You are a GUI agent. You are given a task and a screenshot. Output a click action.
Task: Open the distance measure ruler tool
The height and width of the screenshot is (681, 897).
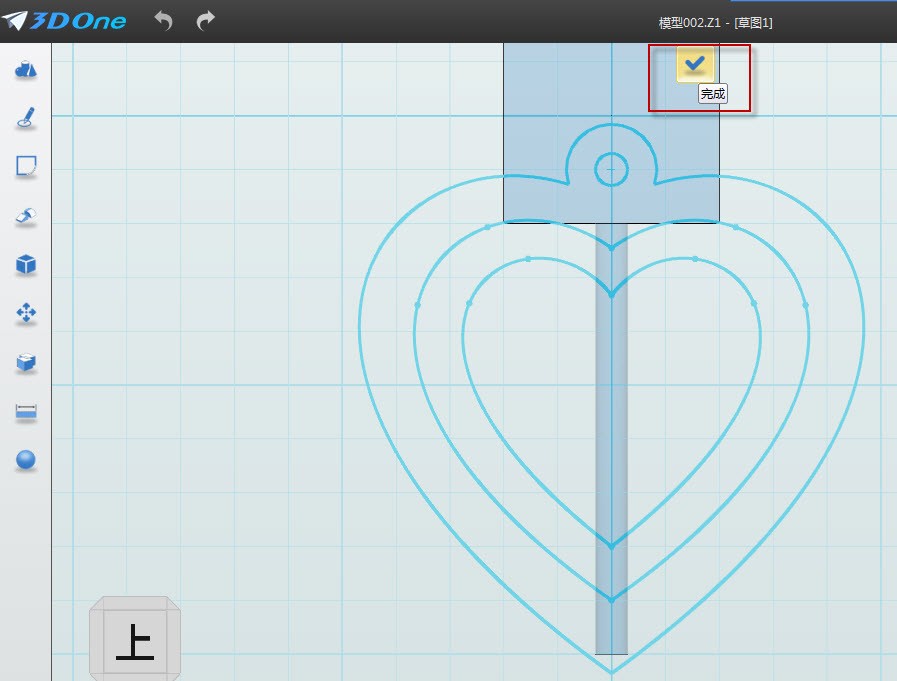click(26, 411)
